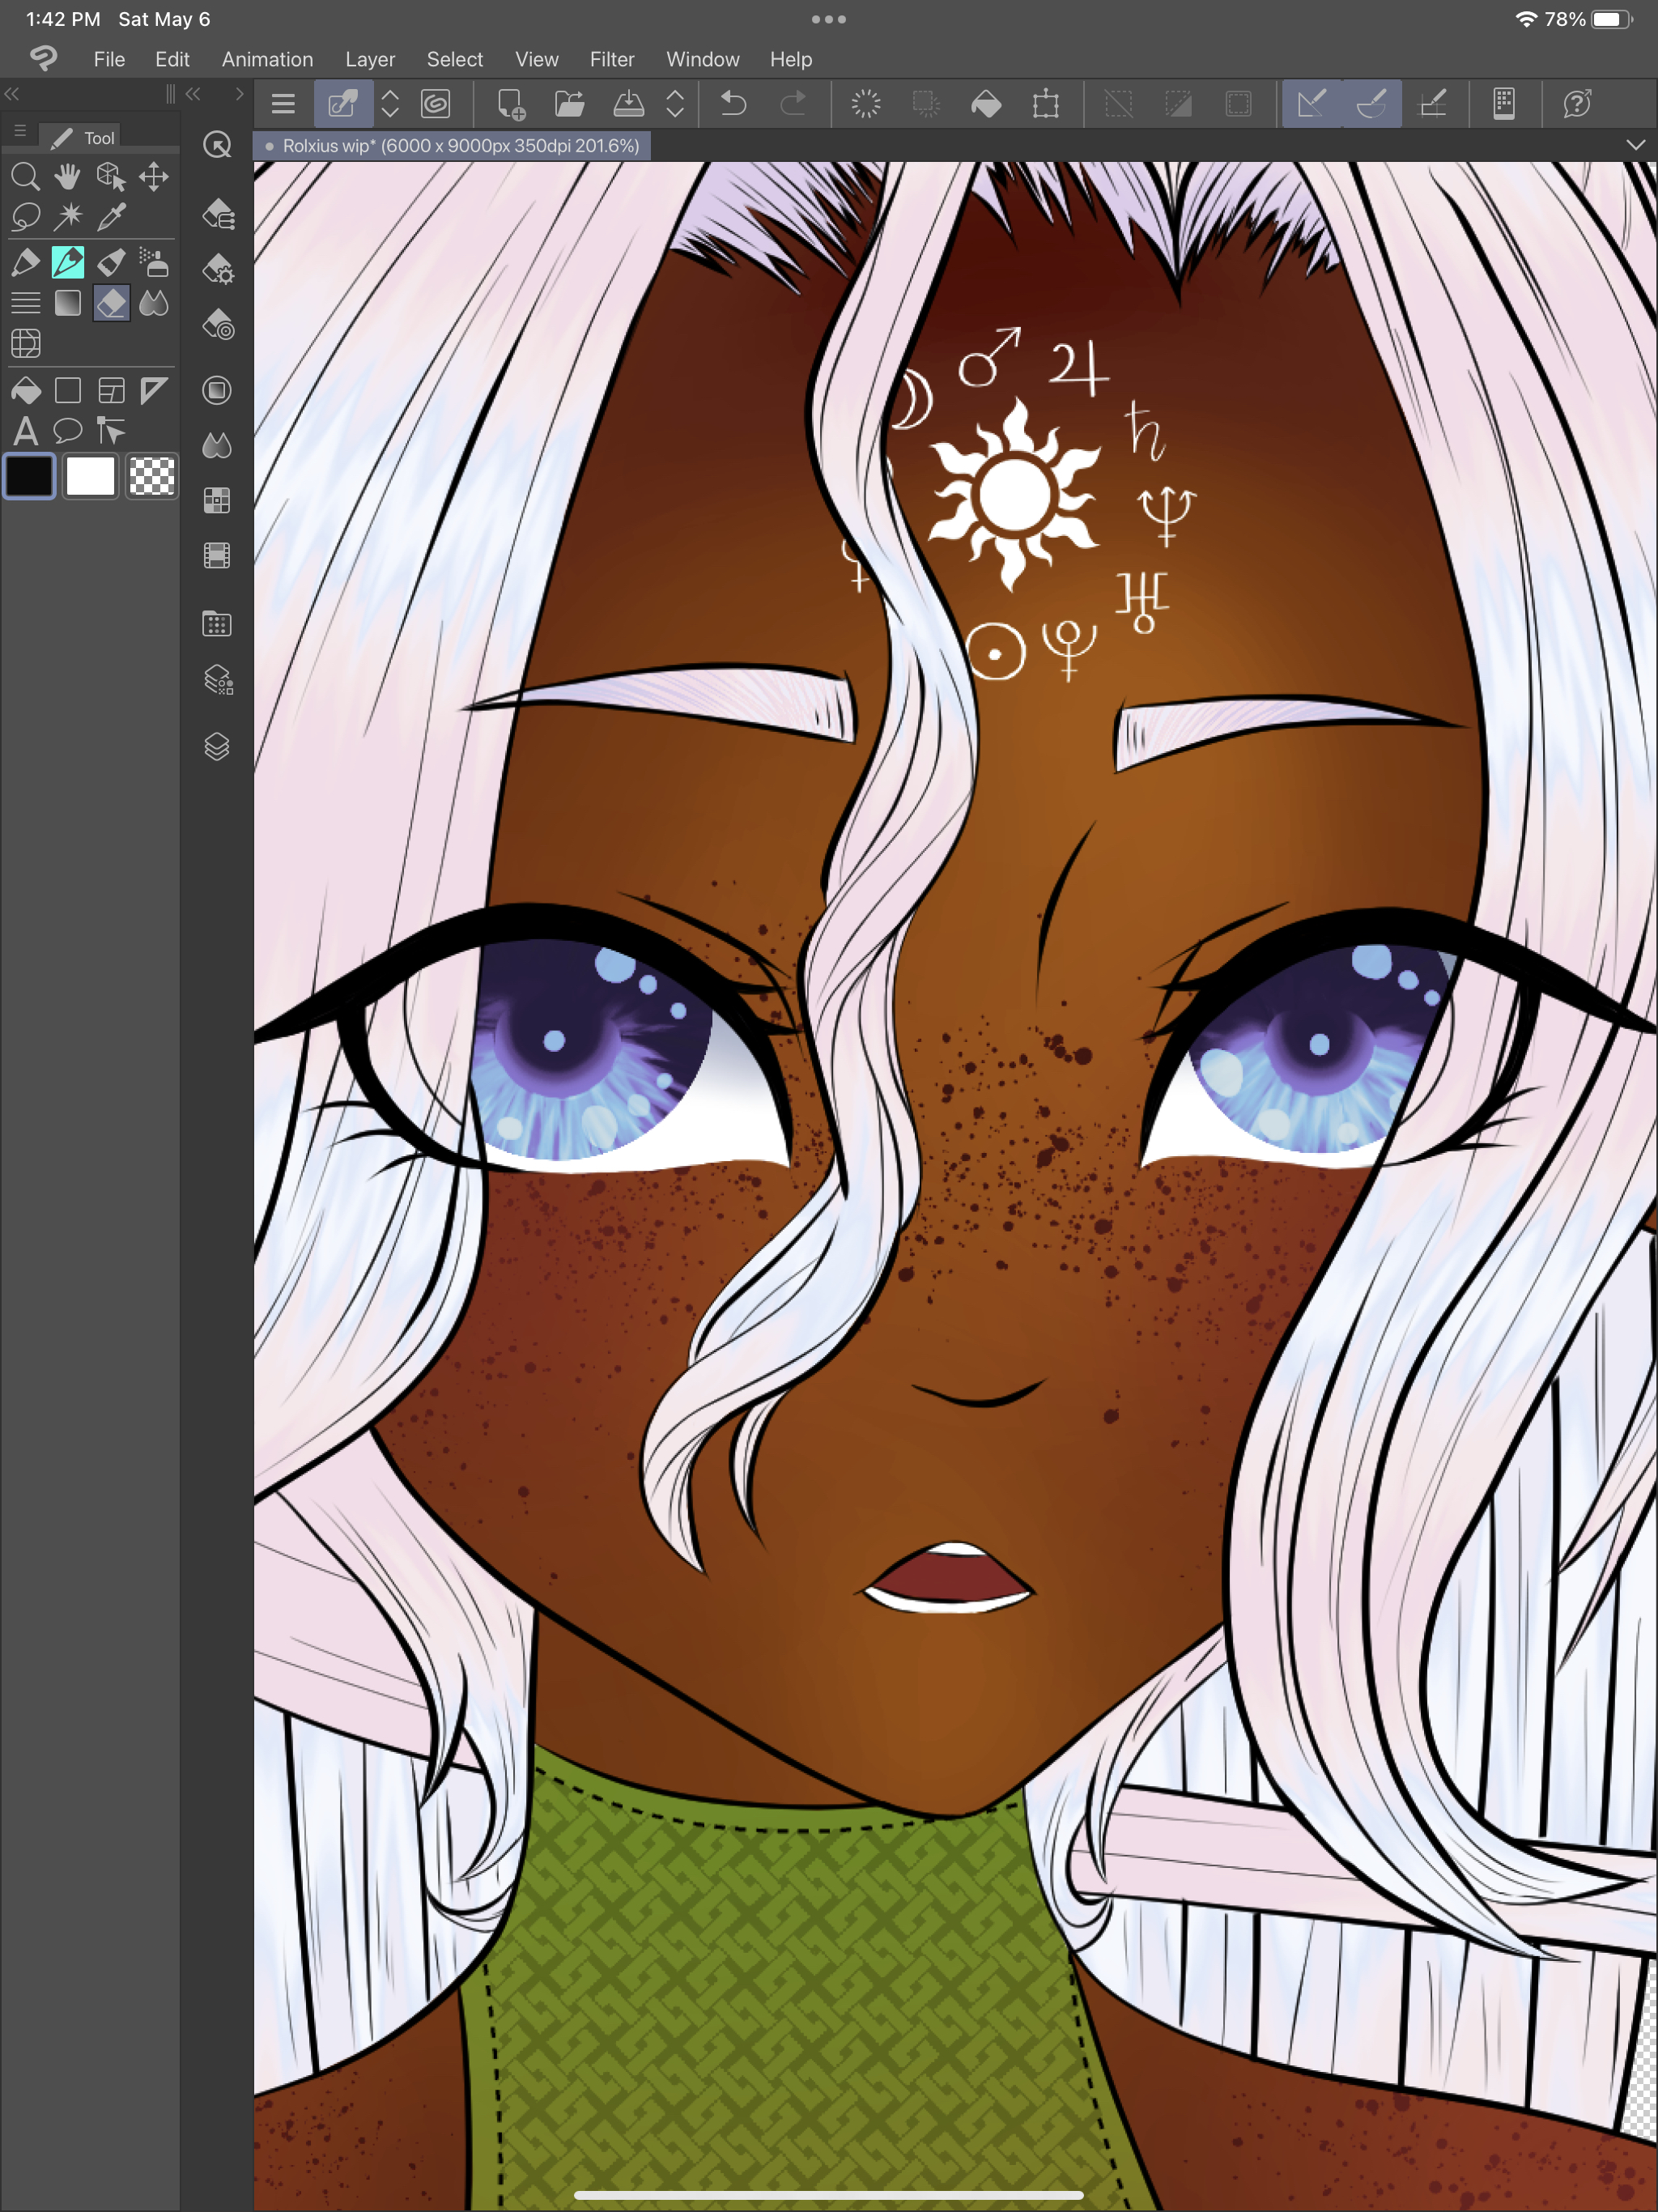Open the Filter menu
This screenshot has height=2212, width=1658.
[611, 60]
